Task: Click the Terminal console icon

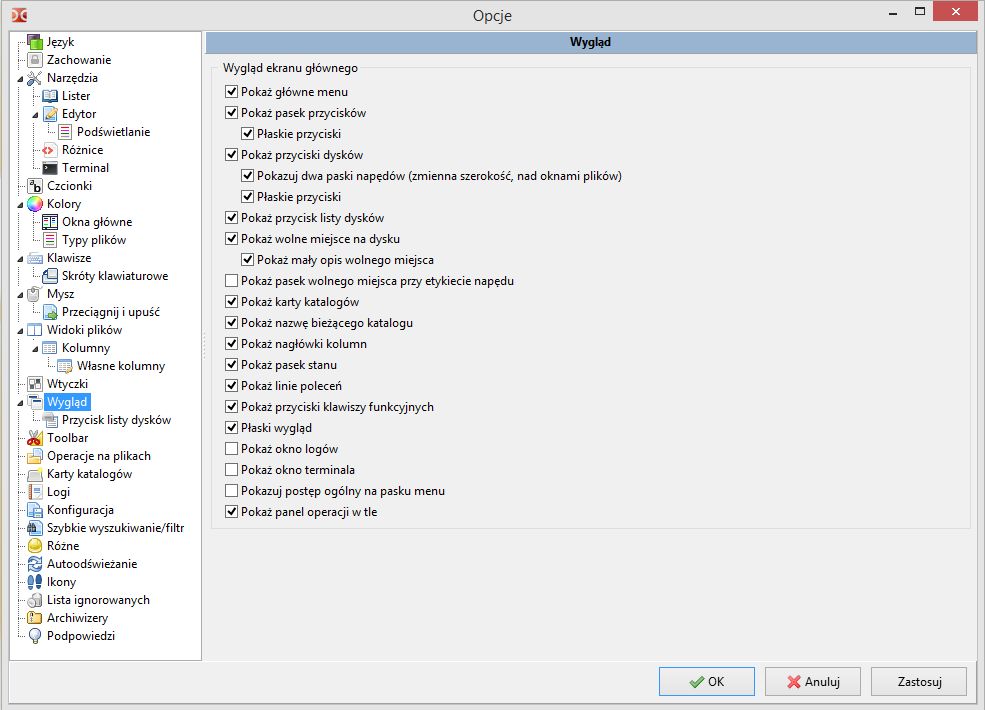Action: 50,168
